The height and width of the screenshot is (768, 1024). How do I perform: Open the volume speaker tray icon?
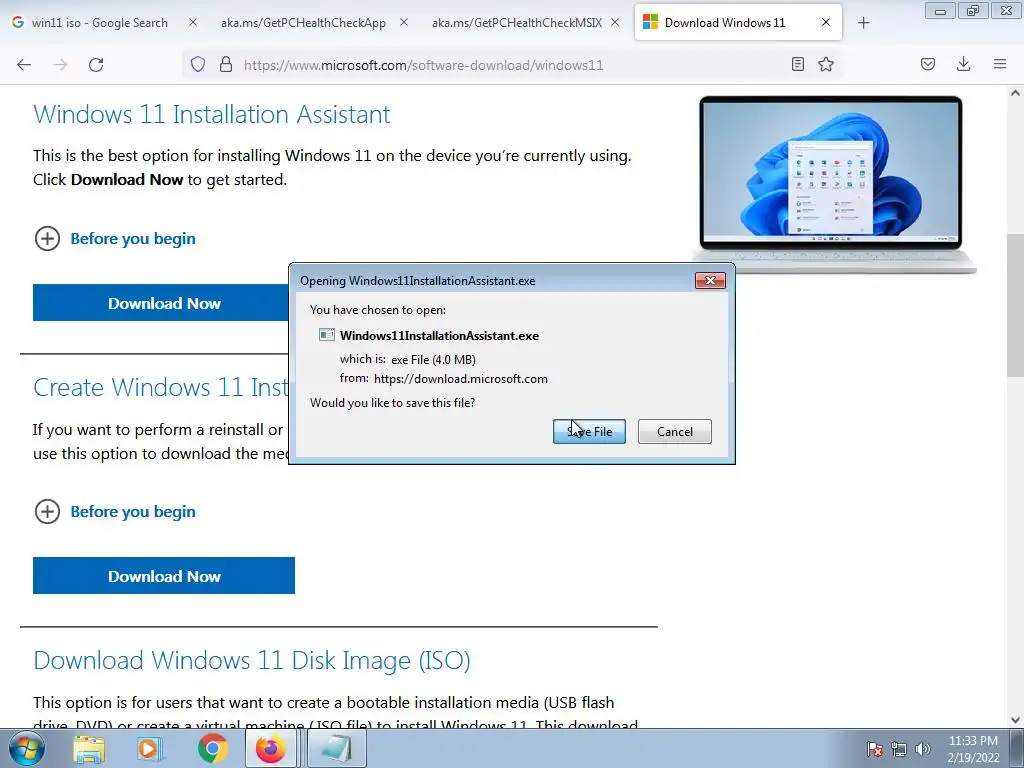tap(922, 749)
